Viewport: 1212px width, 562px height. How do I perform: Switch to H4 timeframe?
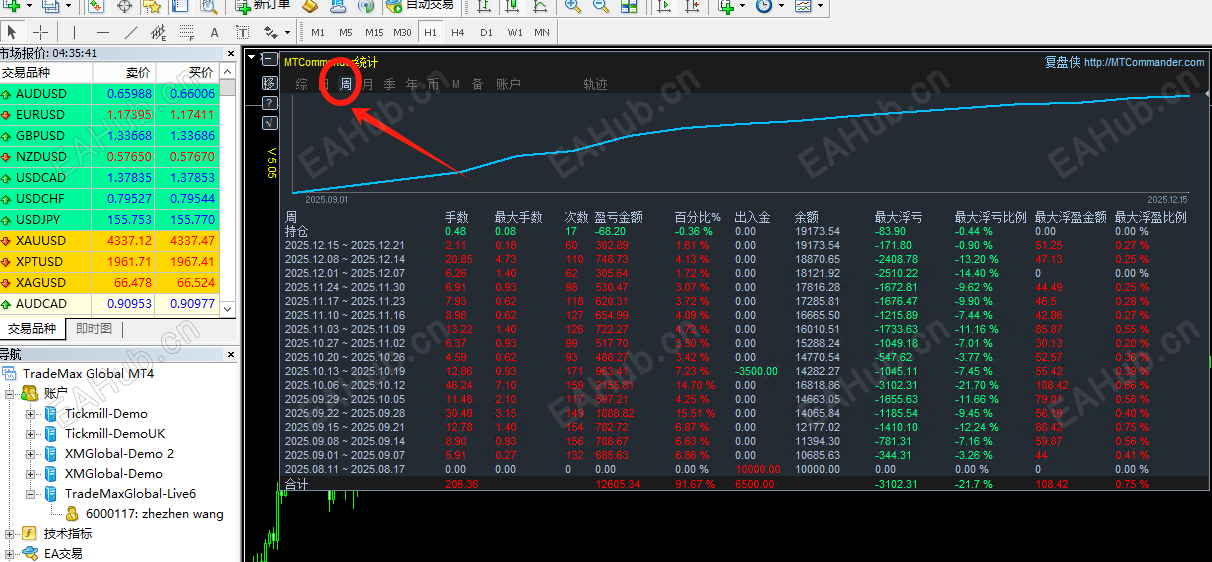coord(458,33)
